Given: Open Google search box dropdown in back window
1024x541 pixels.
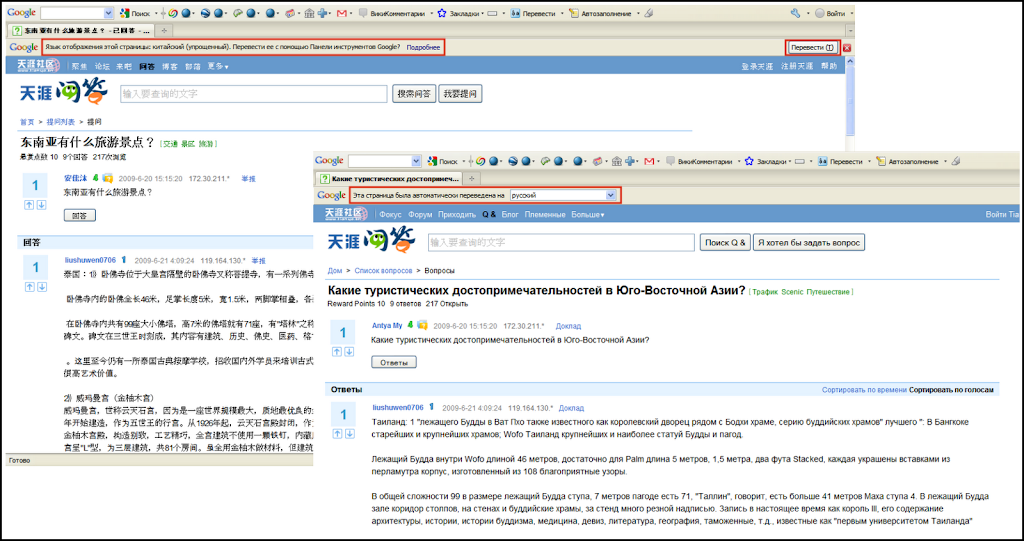Looking at the screenshot, I should pyautogui.click(x=109, y=13).
